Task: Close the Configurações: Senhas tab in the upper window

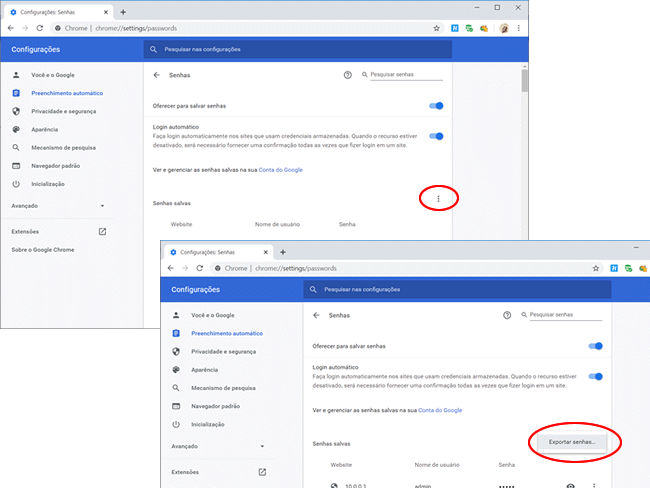Action: point(106,12)
